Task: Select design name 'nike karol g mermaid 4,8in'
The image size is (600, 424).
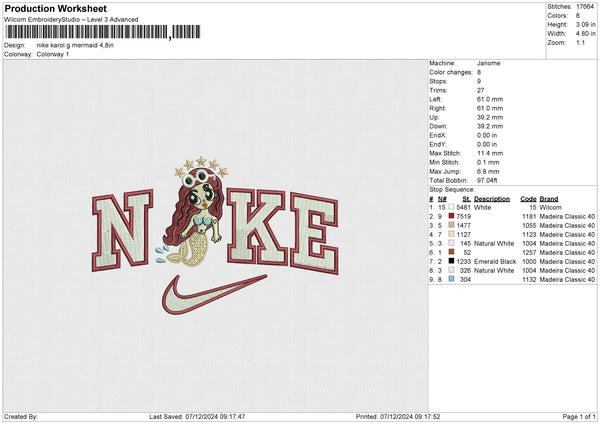Action: [75, 45]
